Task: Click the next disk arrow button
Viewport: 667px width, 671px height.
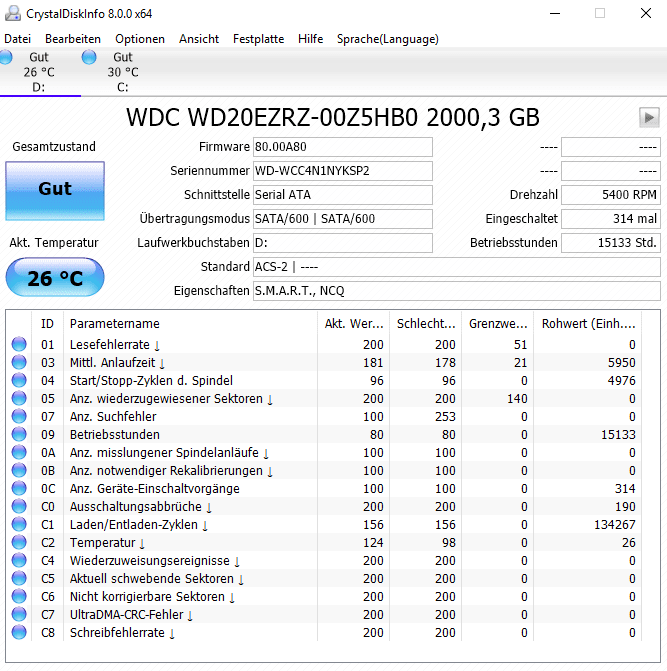Action: (649, 117)
